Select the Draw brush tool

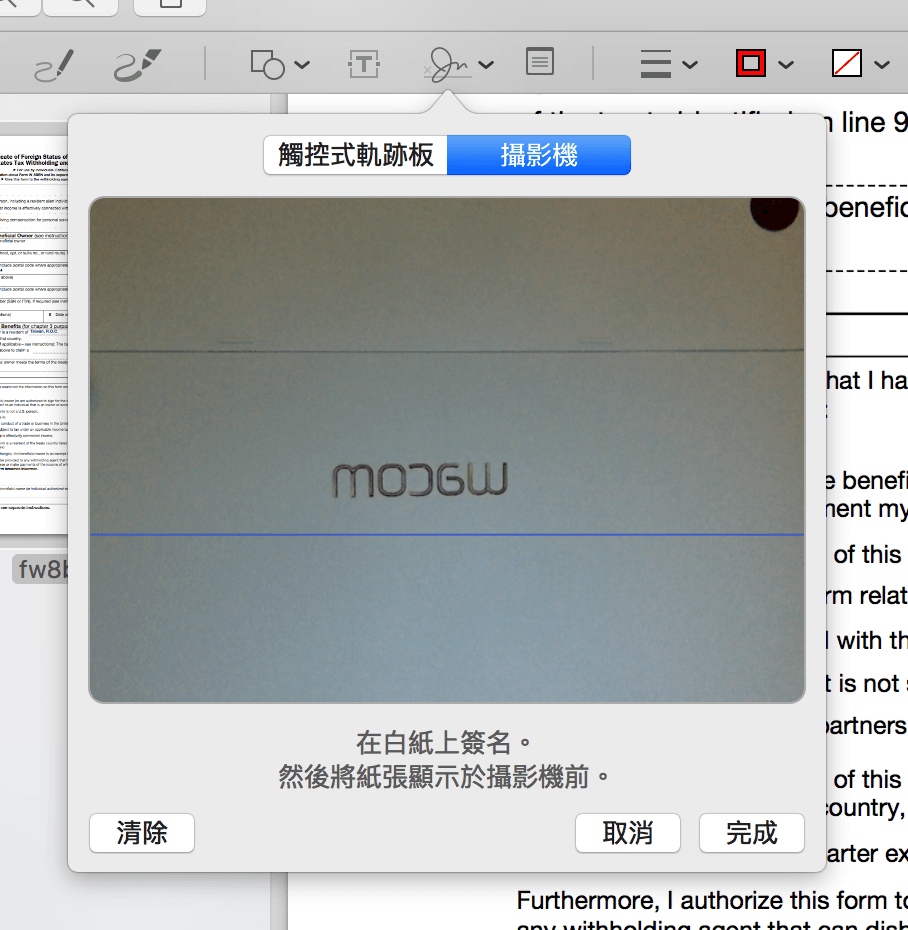point(138,65)
